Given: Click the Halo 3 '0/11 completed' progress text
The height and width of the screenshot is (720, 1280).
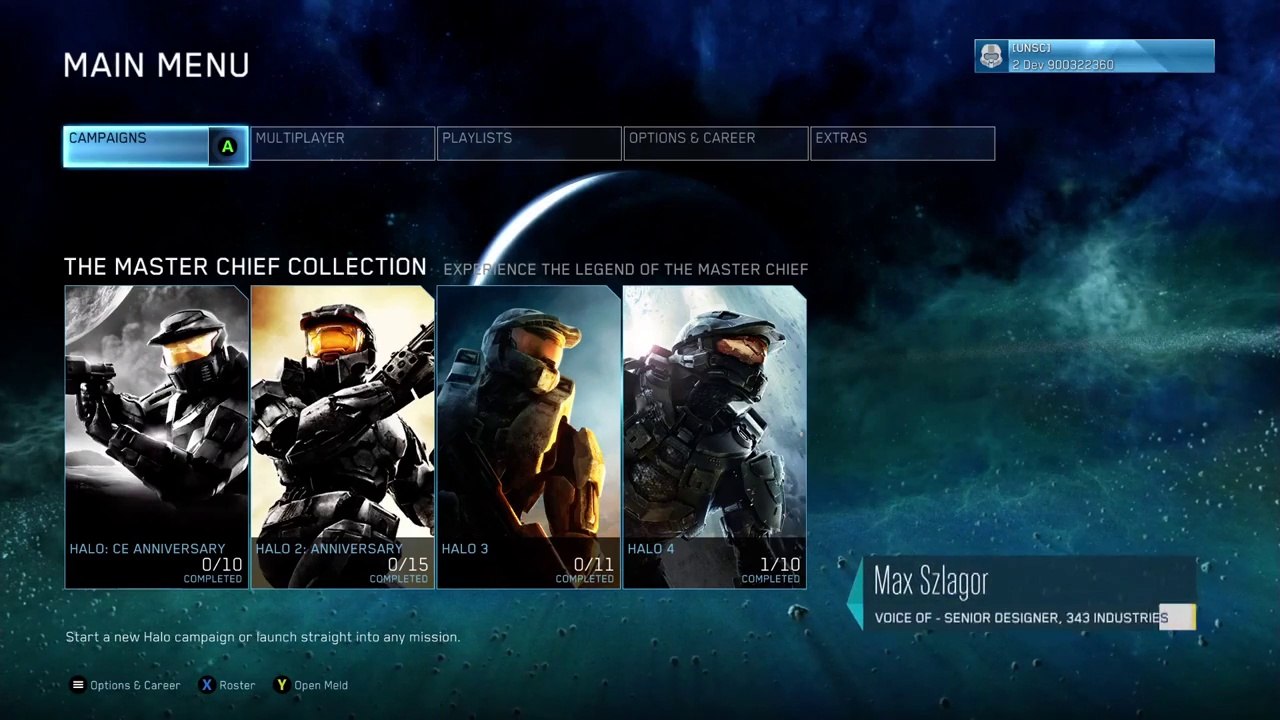Looking at the screenshot, I should [583, 570].
